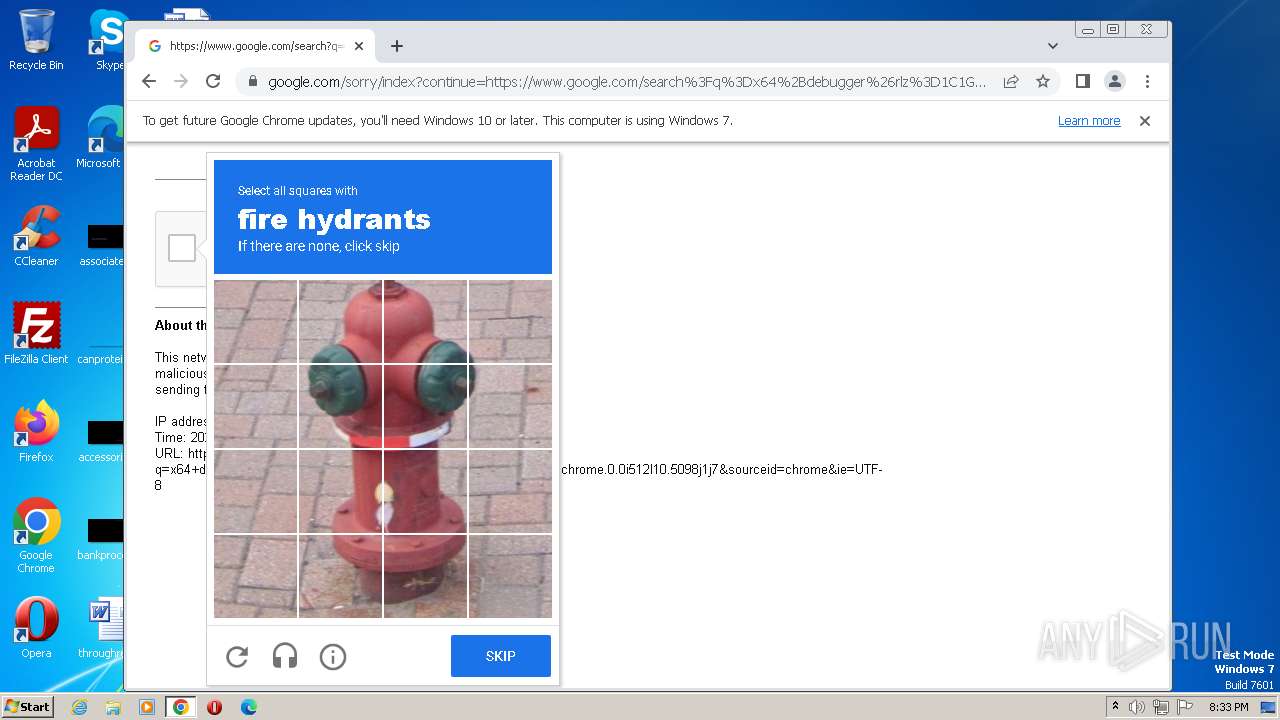This screenshot has width=1280, height=720.
Task: Open Google Chrome desktop shortcut
Action: coord(36,535)
